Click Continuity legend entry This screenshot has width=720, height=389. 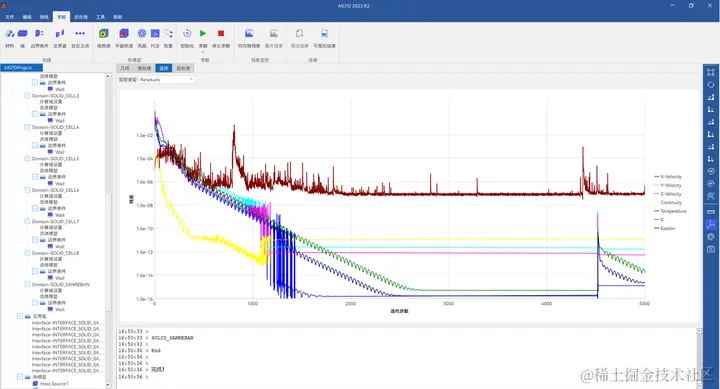pos(668,203)
